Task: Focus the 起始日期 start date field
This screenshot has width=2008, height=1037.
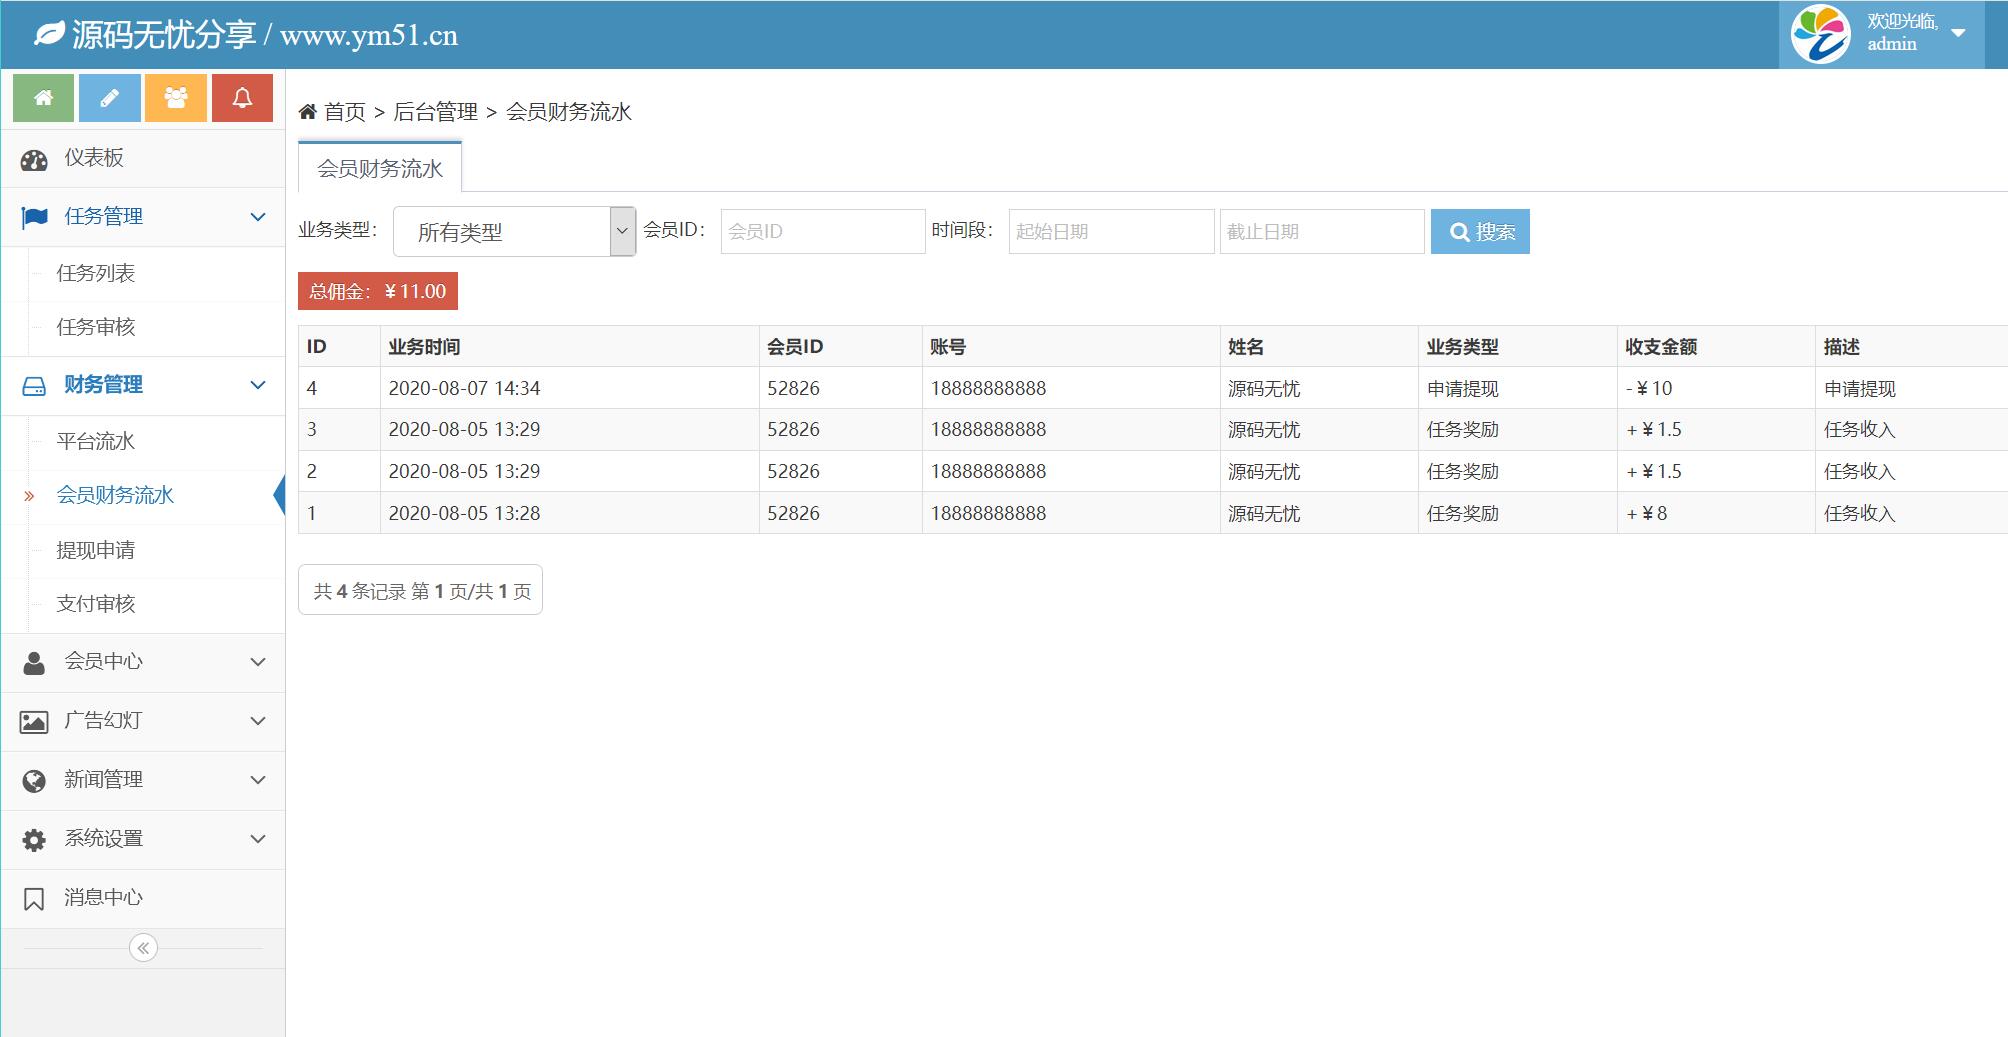Action: click(x=1110, y=232)
